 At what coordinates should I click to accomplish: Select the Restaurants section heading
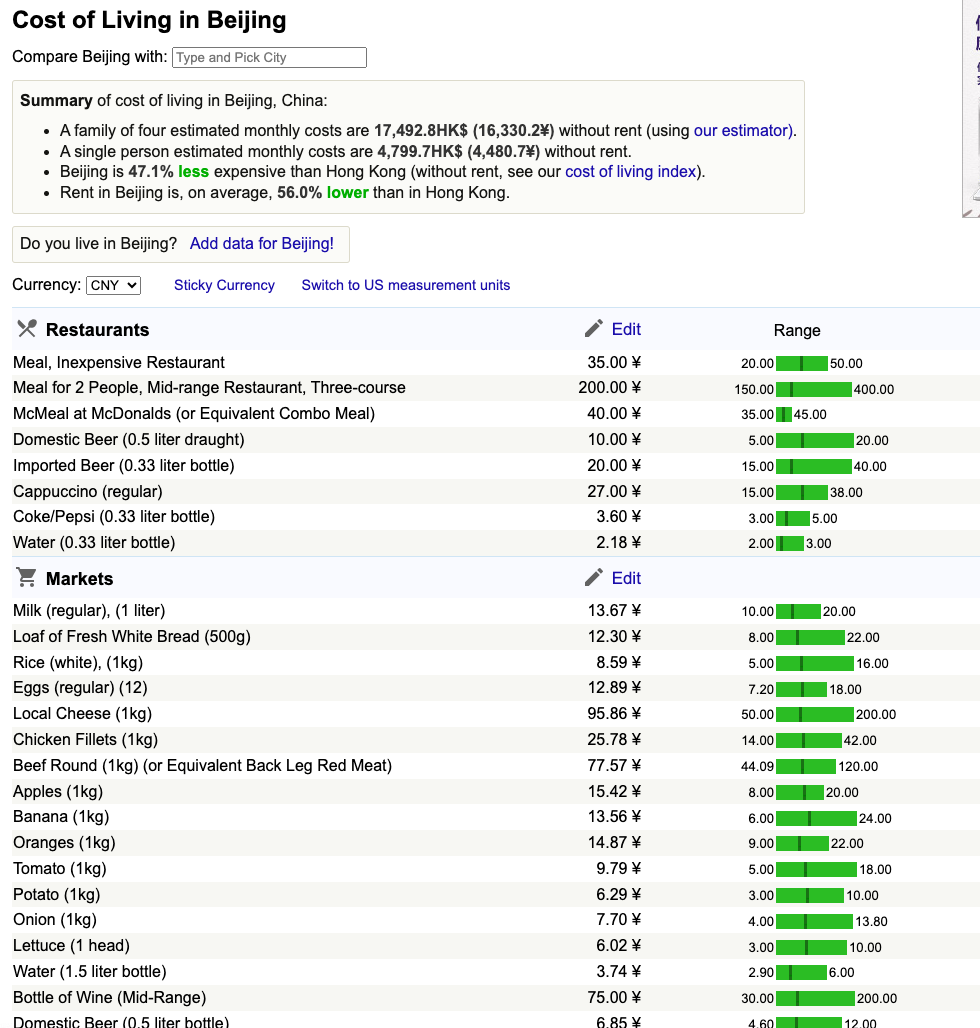[97, 330]
